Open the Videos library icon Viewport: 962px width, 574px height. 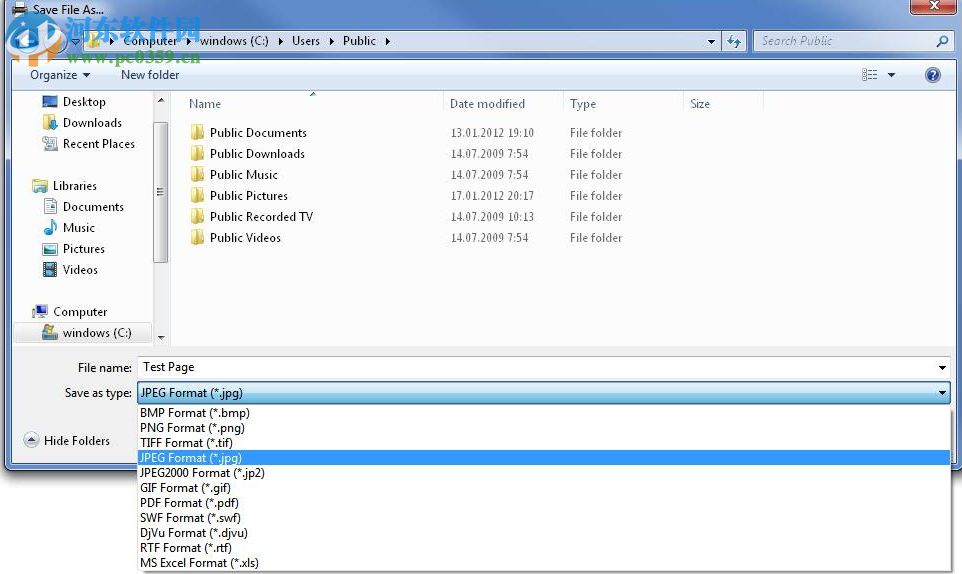tap(50, 270)
